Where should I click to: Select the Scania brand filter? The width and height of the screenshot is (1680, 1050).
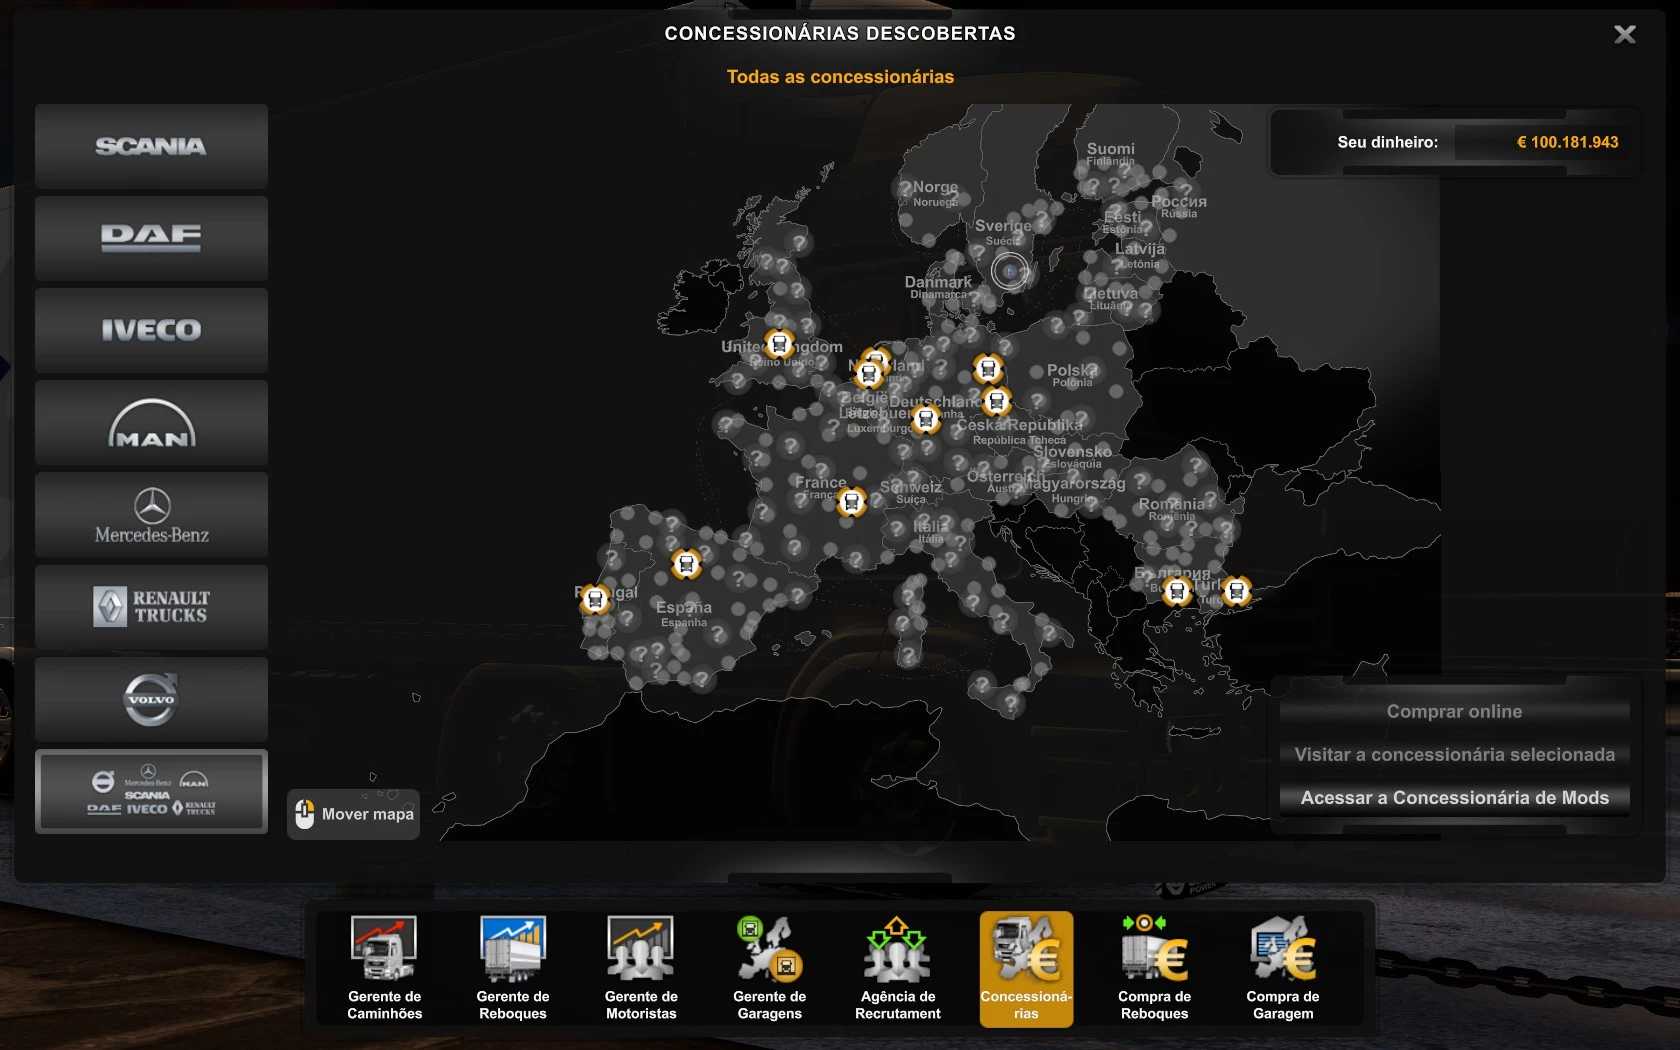click(x=151, y=146)
